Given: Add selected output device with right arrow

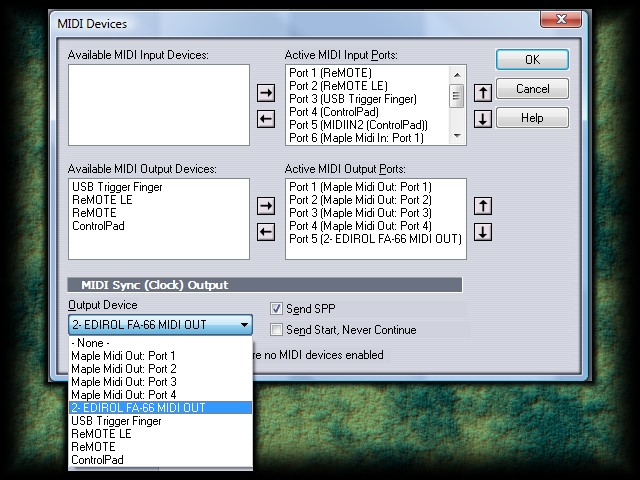Looking at the screenshot, I should click(266, 206).
